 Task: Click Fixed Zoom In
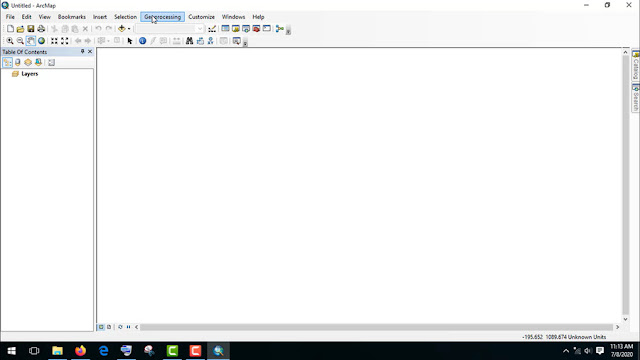pyautogui.click(x=54, y=41)
